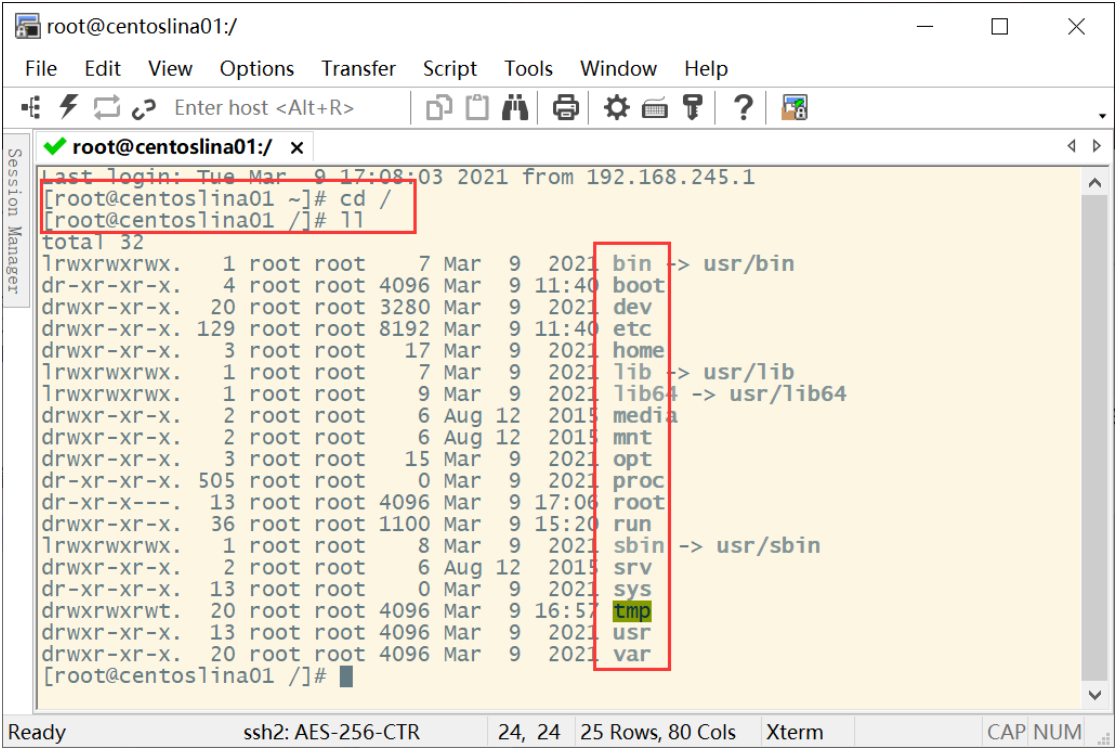Click the highlighted tmp directory name
The width and height of the screenshot is (1116, 749).
[x=632, y=611]
